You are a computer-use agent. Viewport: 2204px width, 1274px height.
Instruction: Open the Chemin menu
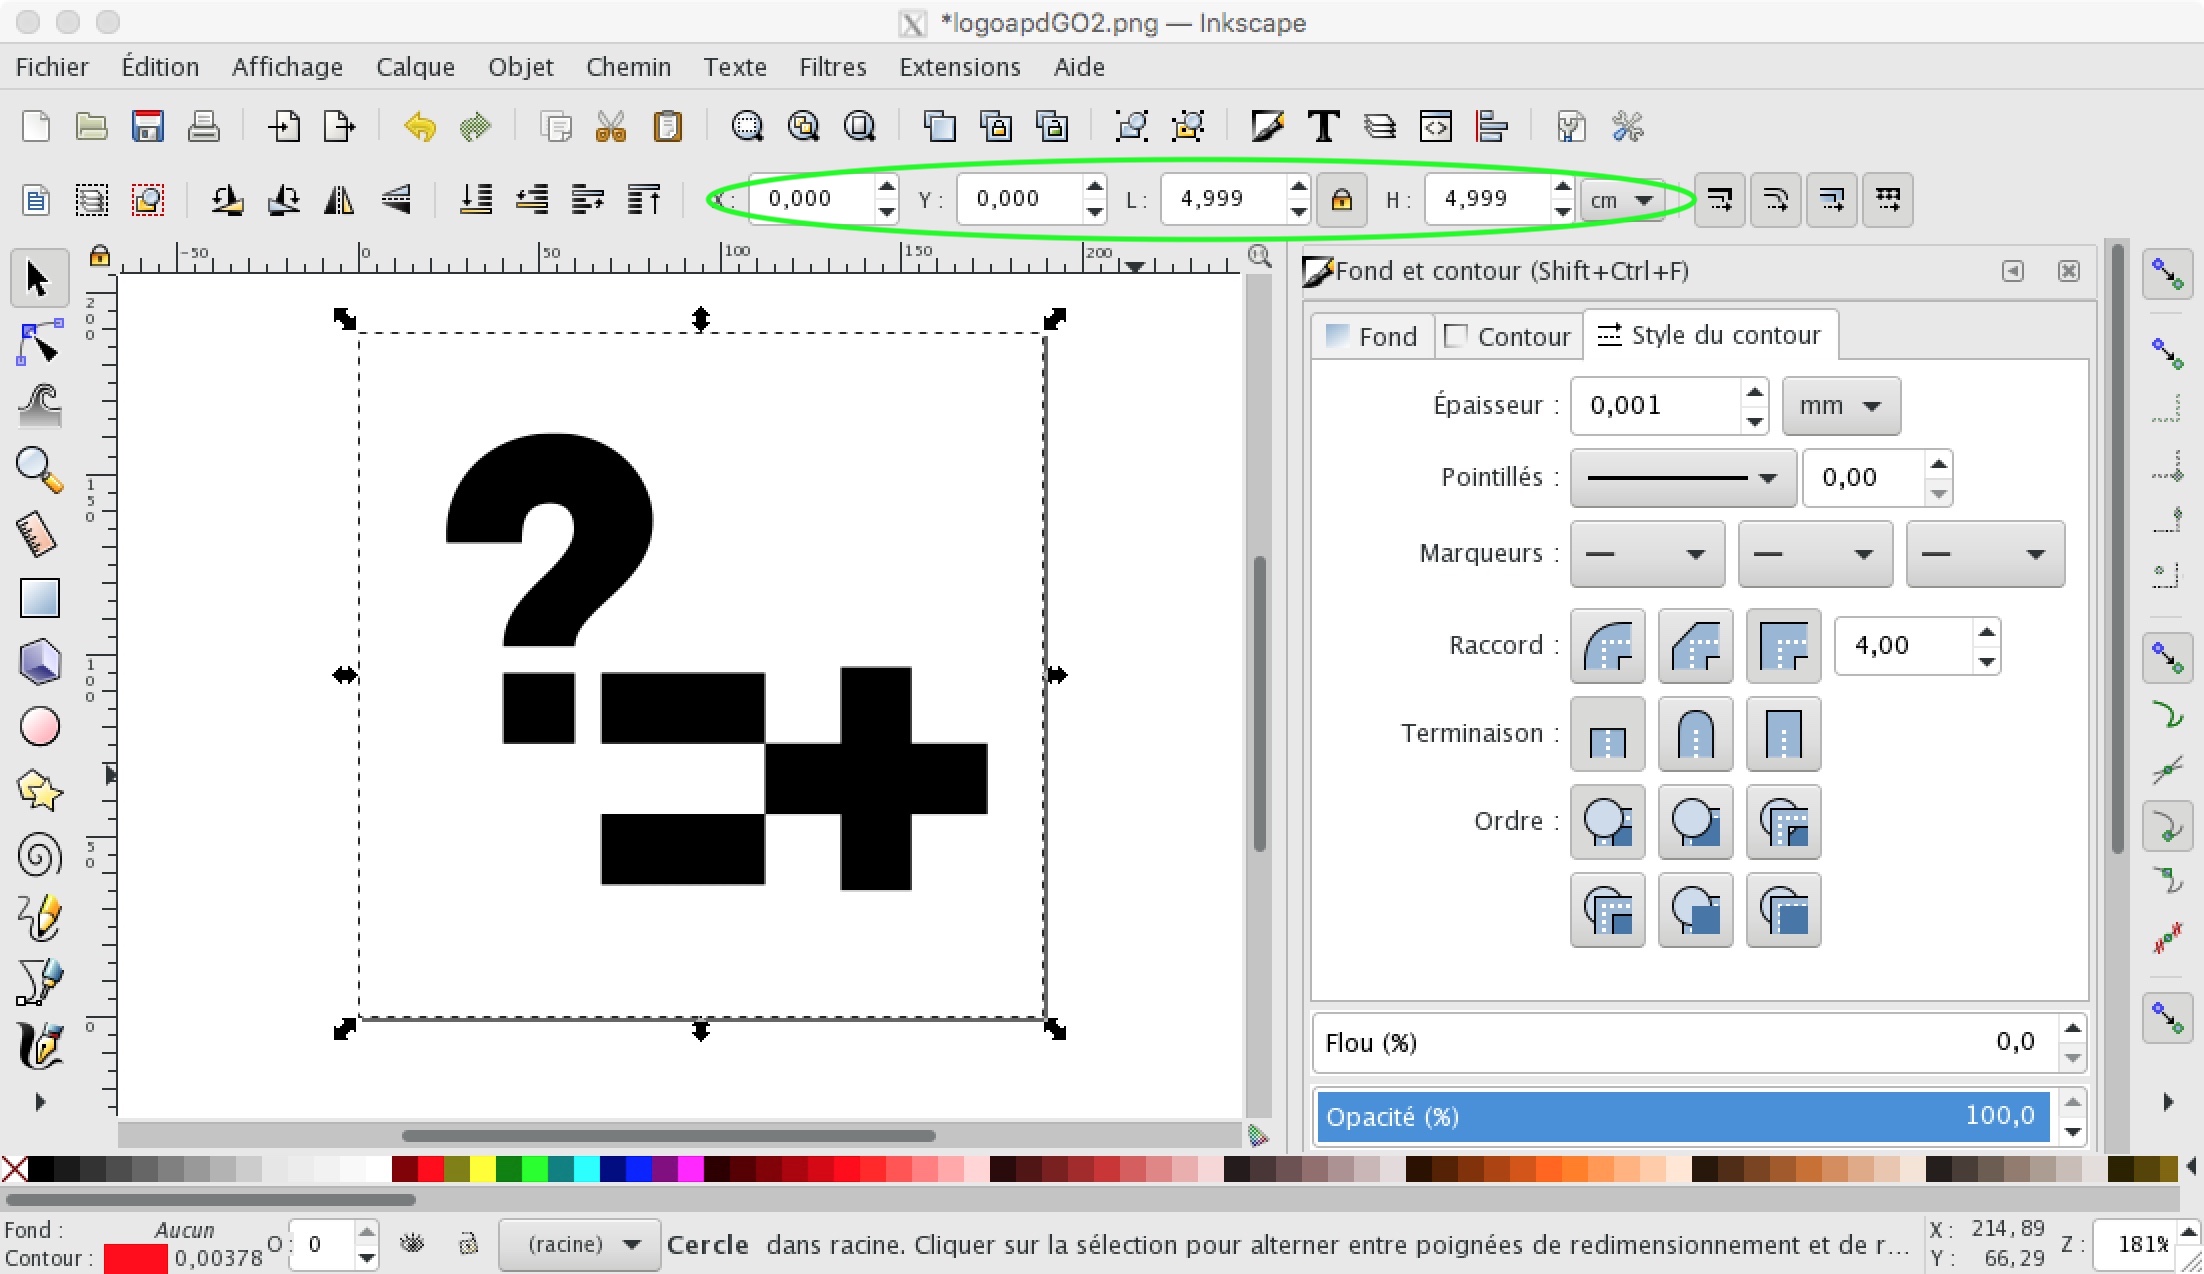[628, 67]
